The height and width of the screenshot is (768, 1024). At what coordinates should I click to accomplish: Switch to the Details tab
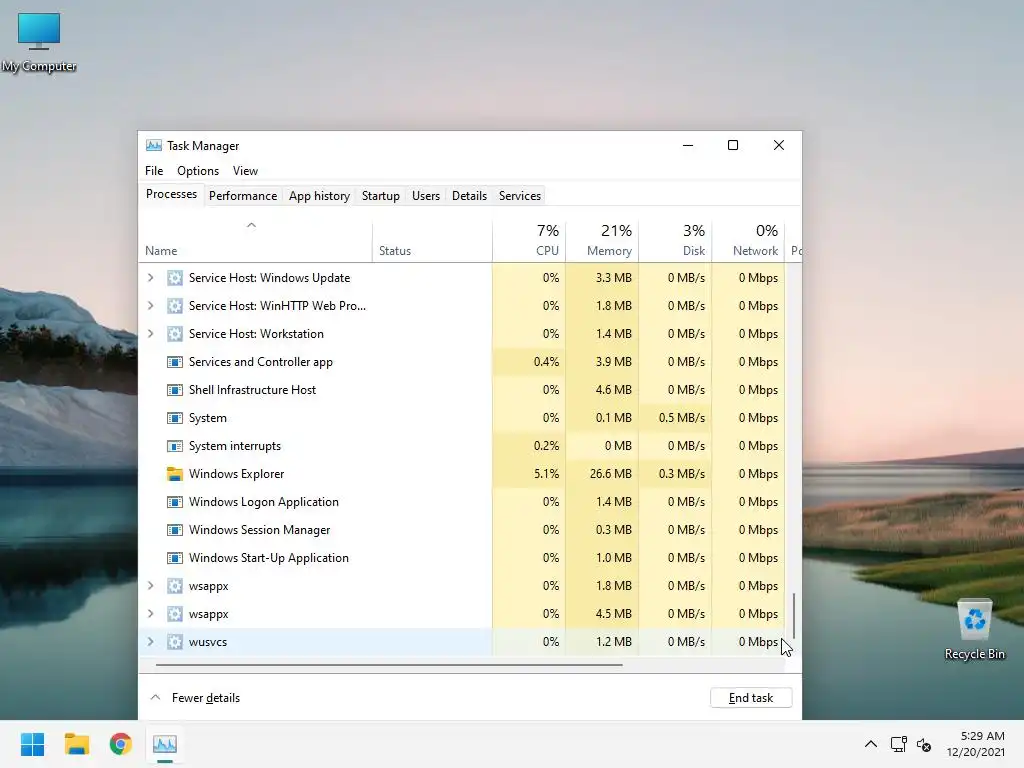[x=470, y=196]
